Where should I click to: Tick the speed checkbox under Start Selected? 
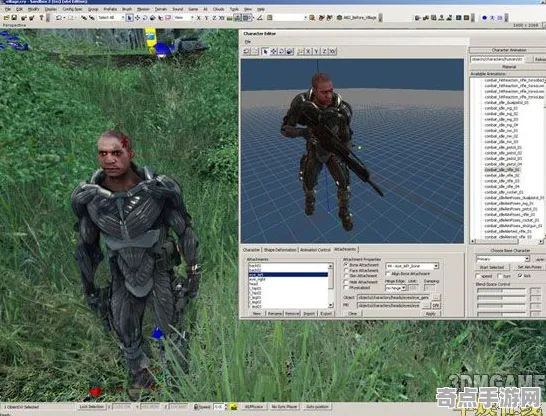coord(478,276)
